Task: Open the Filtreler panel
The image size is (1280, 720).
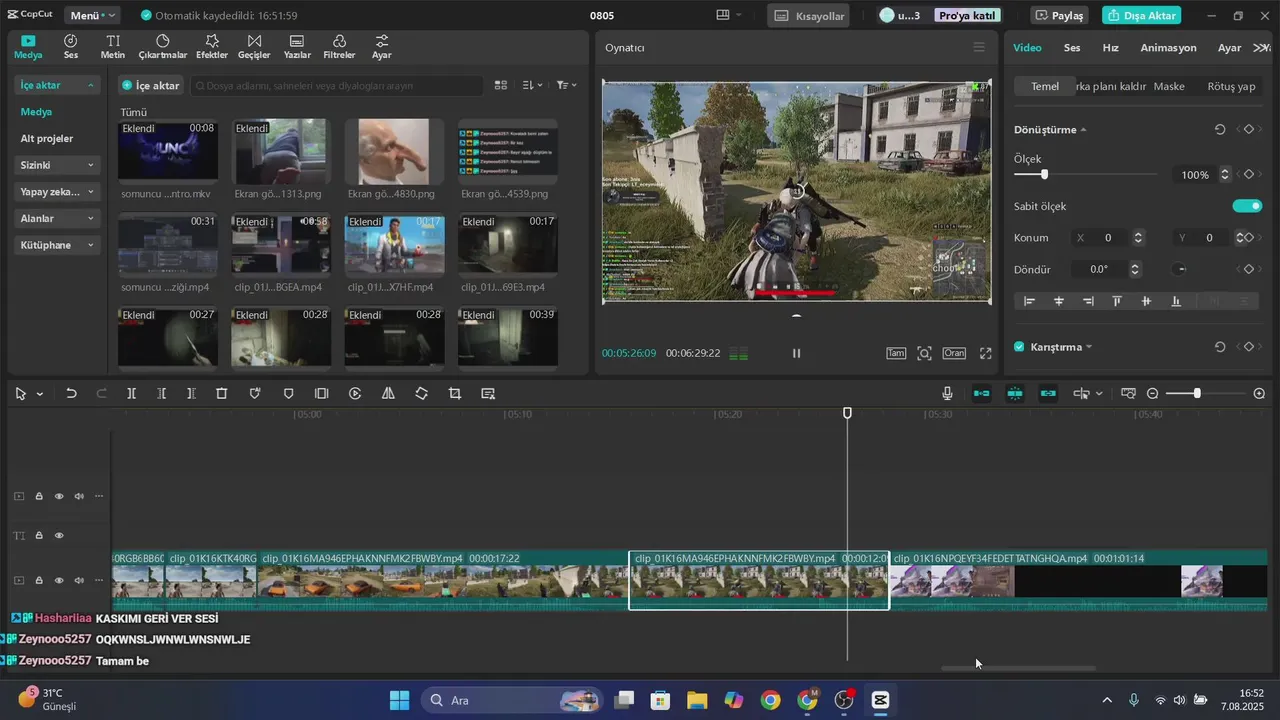Action: click(x=339, y=47)
